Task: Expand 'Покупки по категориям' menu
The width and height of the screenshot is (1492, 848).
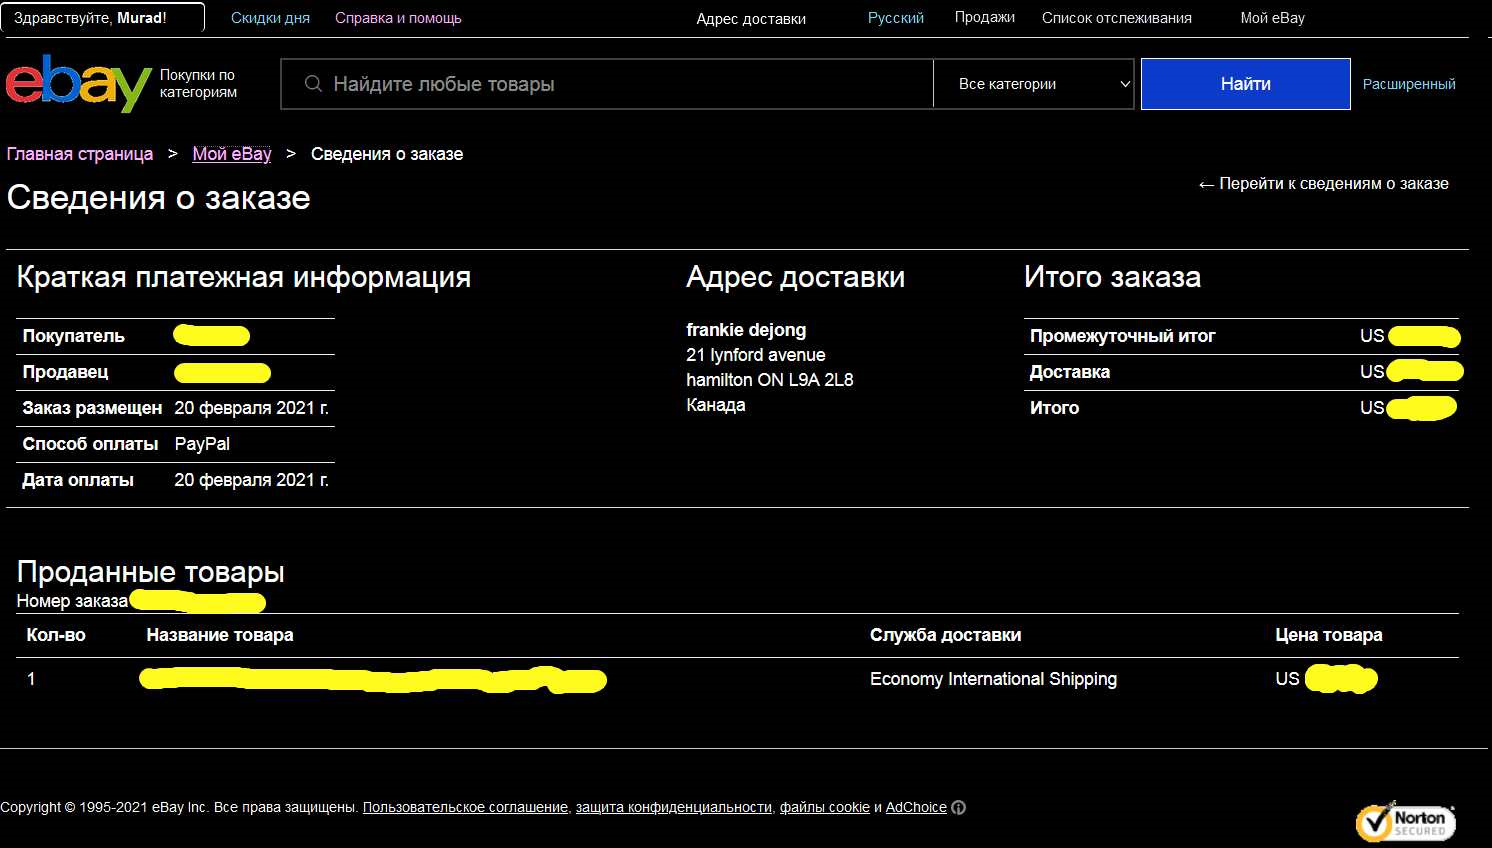Action: (x=198, y=84)
